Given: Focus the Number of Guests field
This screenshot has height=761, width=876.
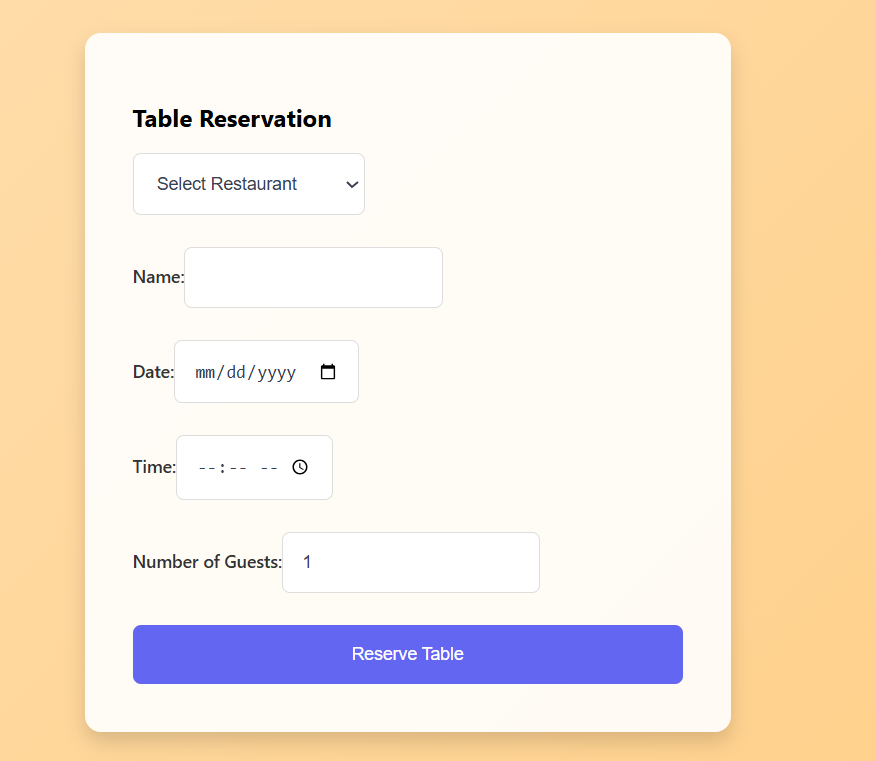Looking at the screenshot, I should click(410, 562).
